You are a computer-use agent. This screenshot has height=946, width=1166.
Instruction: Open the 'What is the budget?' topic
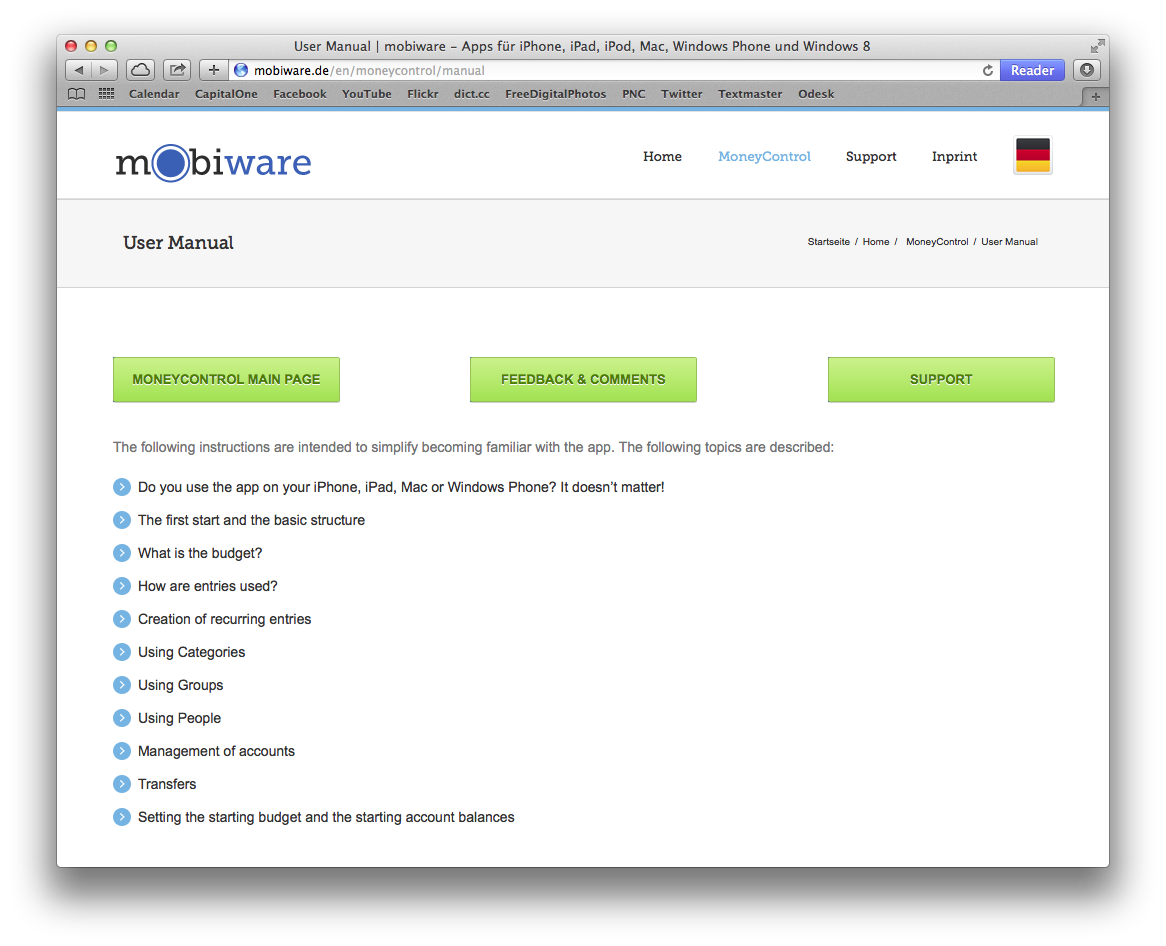click(200, 553)
